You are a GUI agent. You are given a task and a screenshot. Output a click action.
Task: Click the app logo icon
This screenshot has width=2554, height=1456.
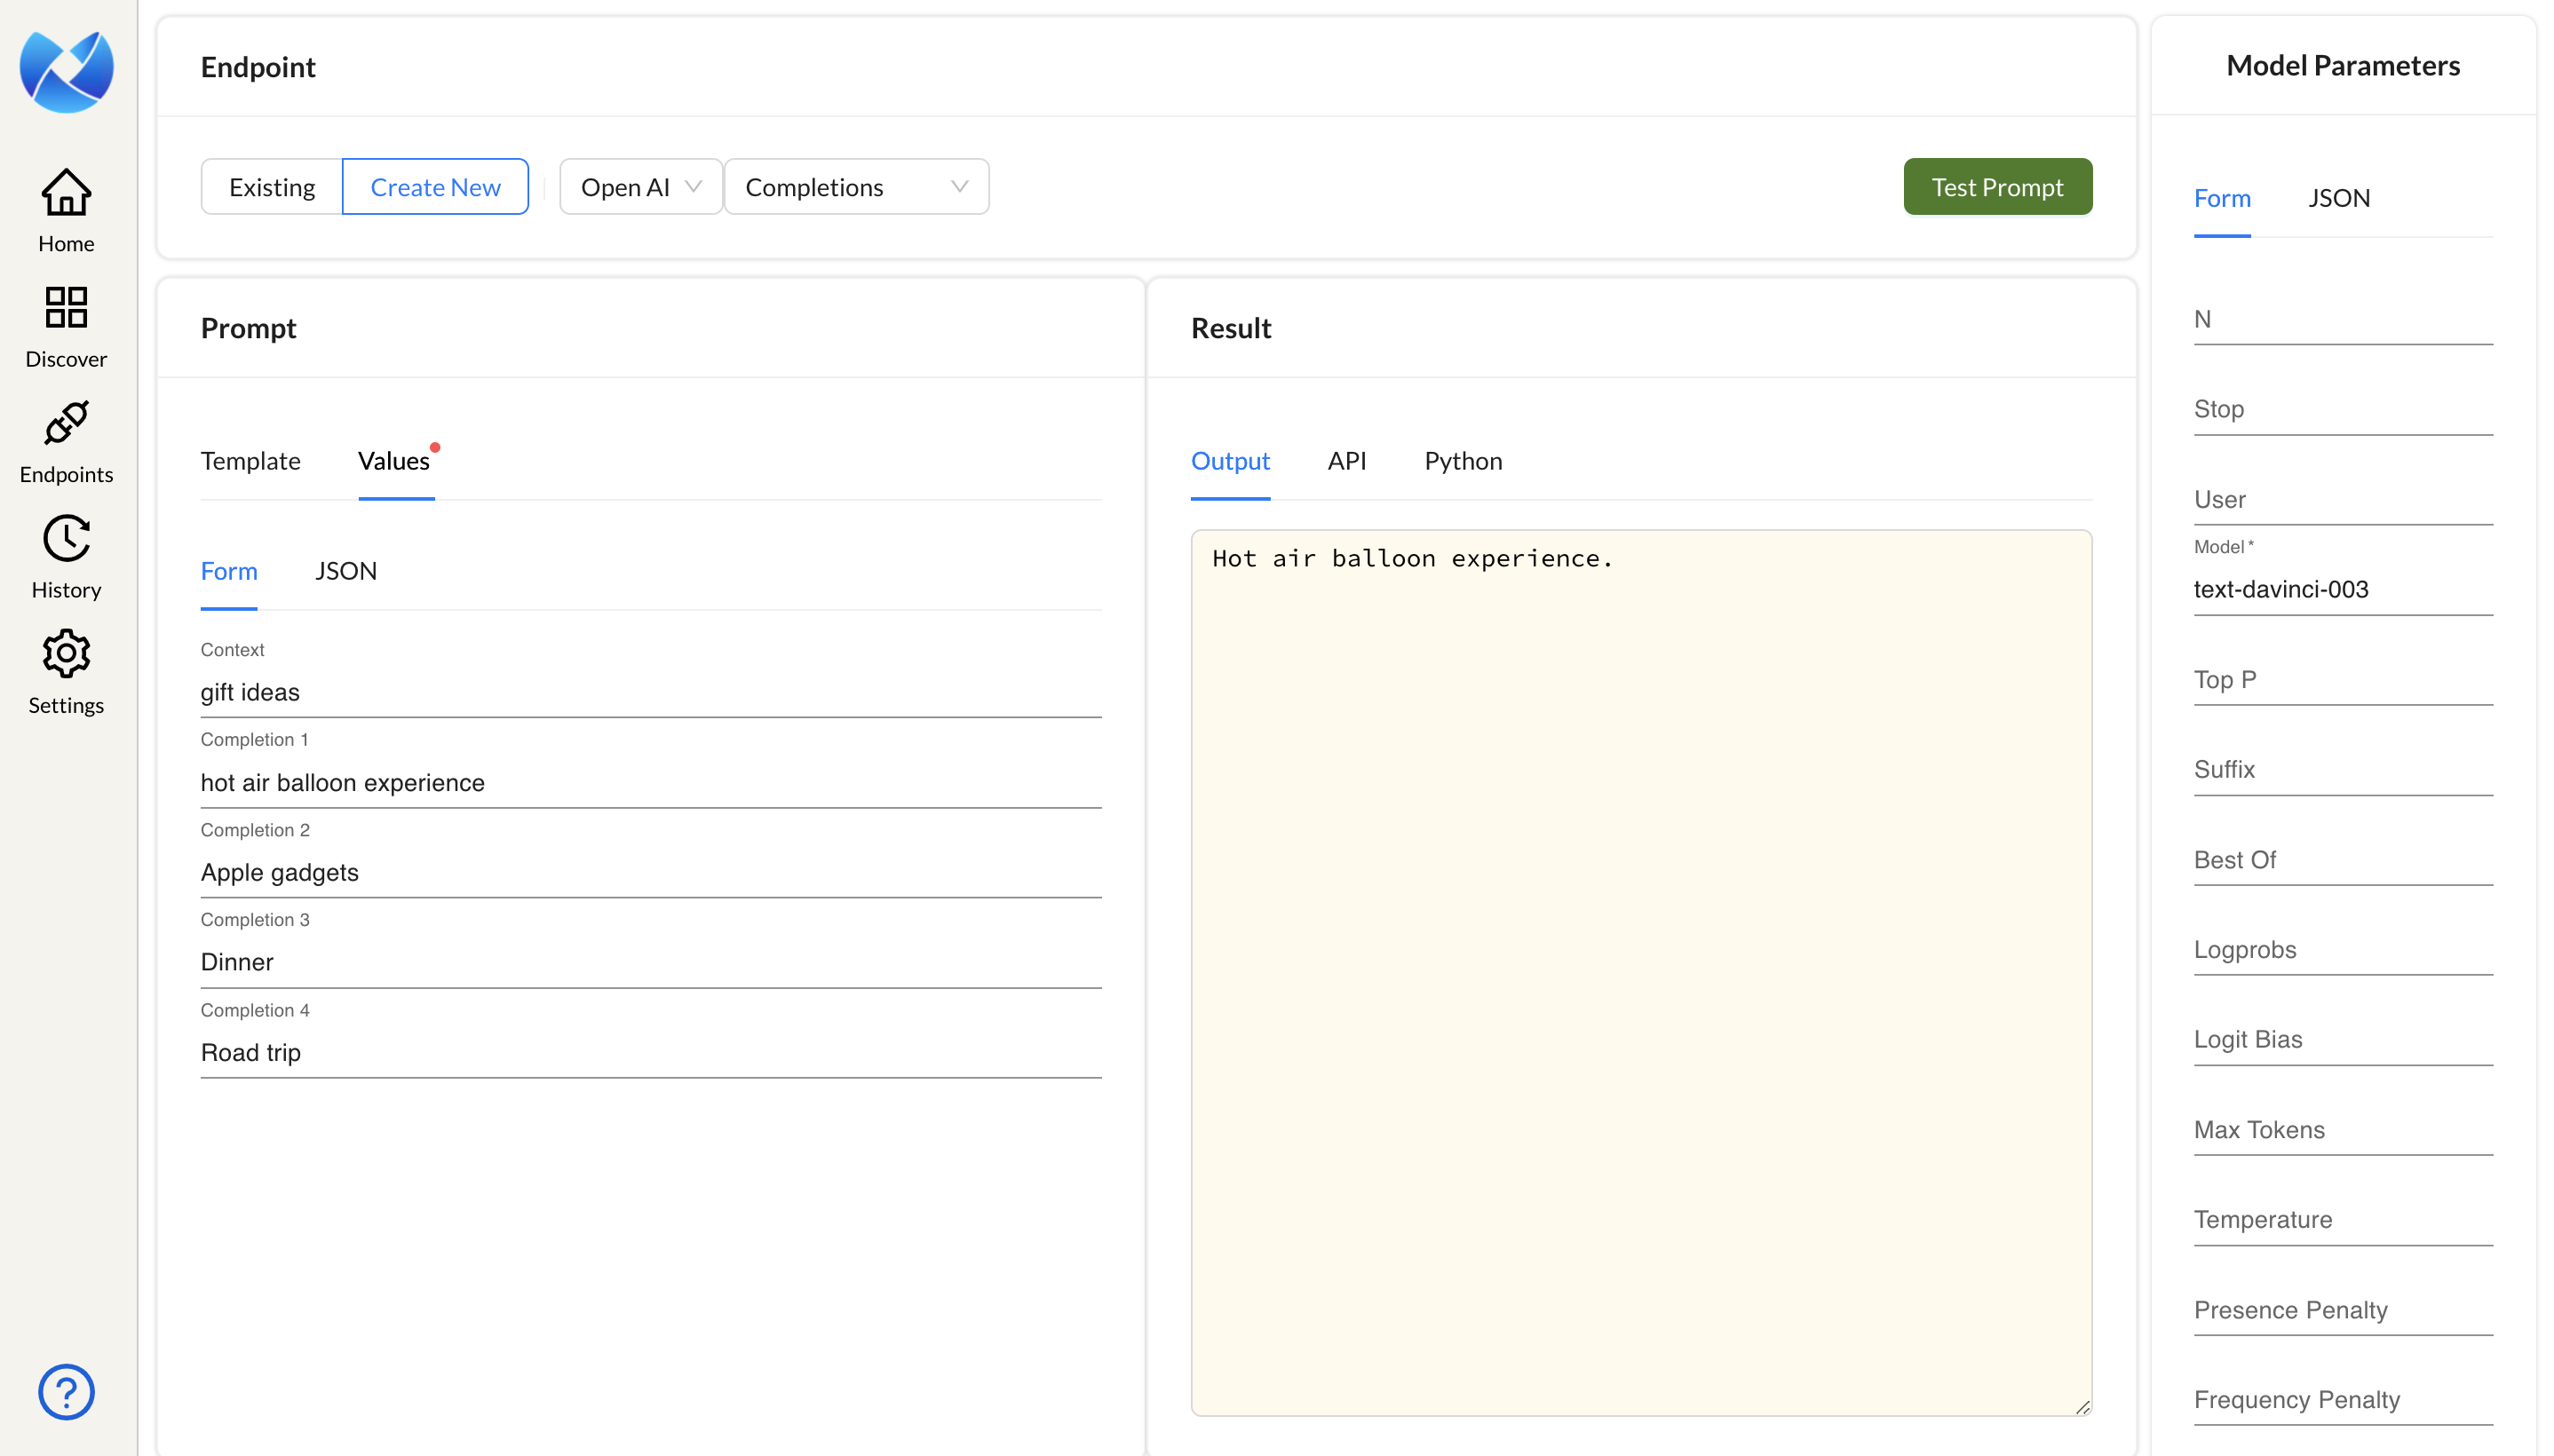click(66, 70)
